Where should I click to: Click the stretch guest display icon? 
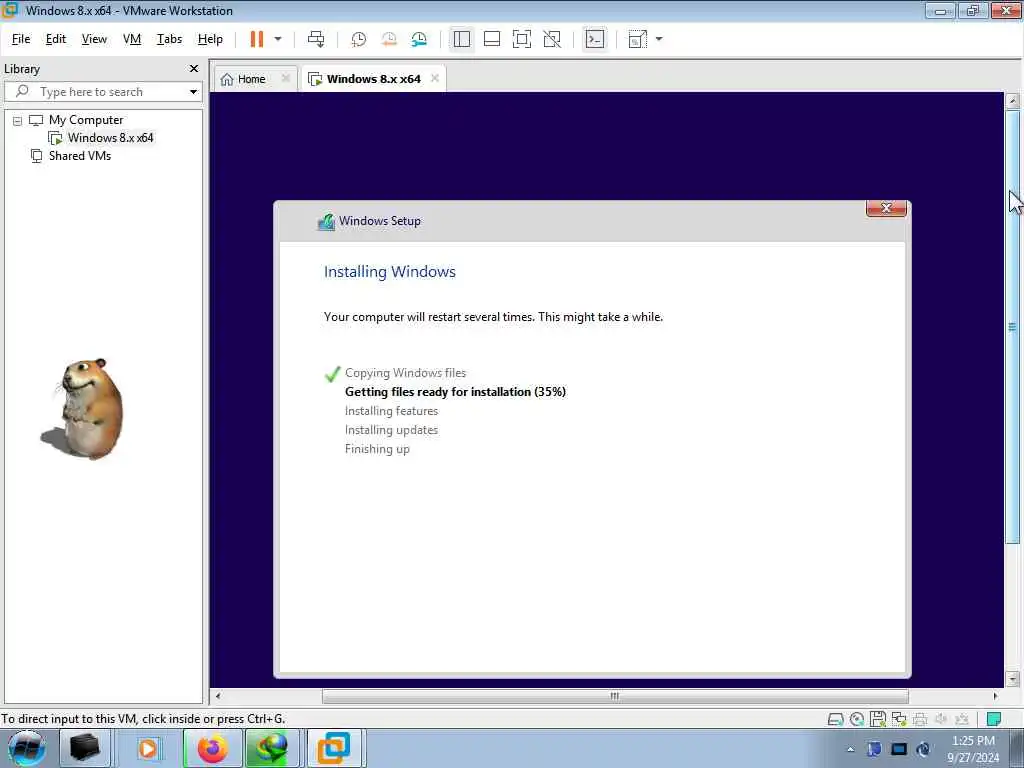coord(637,39)
